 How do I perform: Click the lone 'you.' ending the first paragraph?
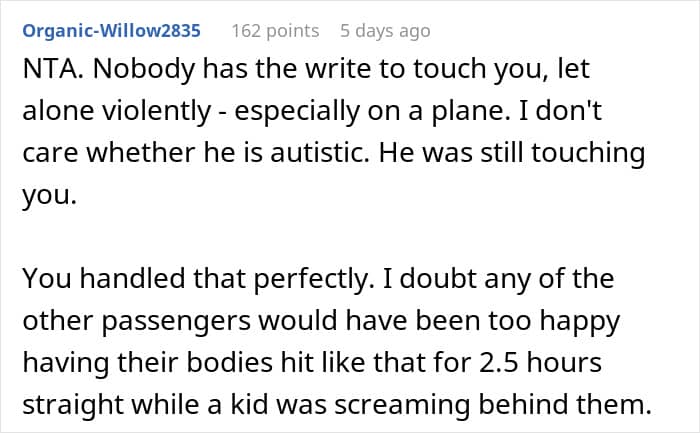pos(50,195)
